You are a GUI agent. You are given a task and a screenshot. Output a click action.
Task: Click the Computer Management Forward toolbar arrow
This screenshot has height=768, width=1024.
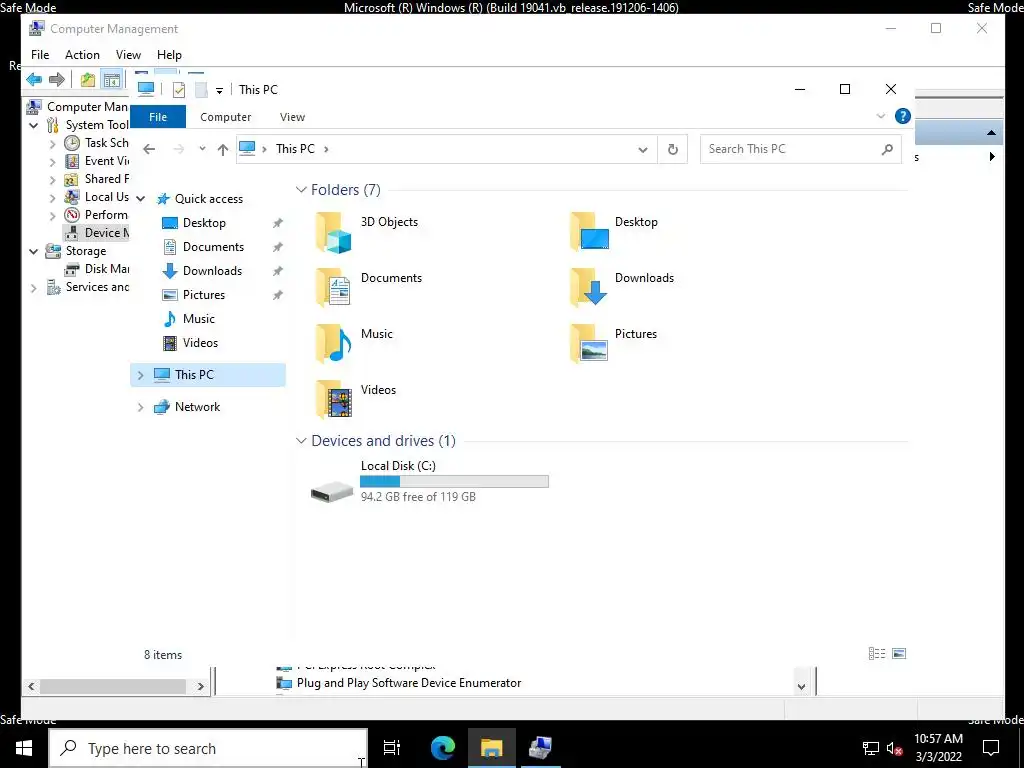[57, 80]
